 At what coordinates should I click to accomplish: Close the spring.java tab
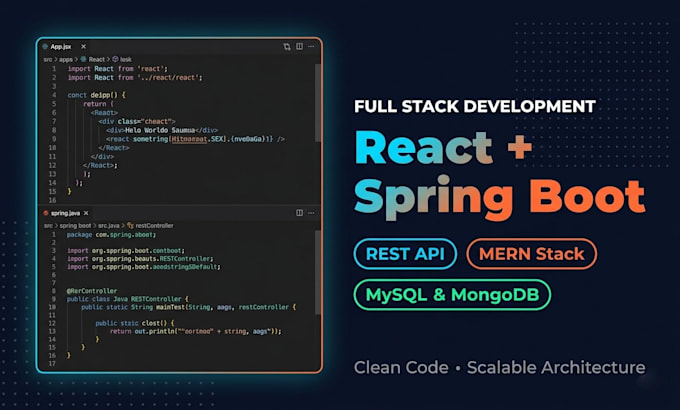click(x=86, y=213)
